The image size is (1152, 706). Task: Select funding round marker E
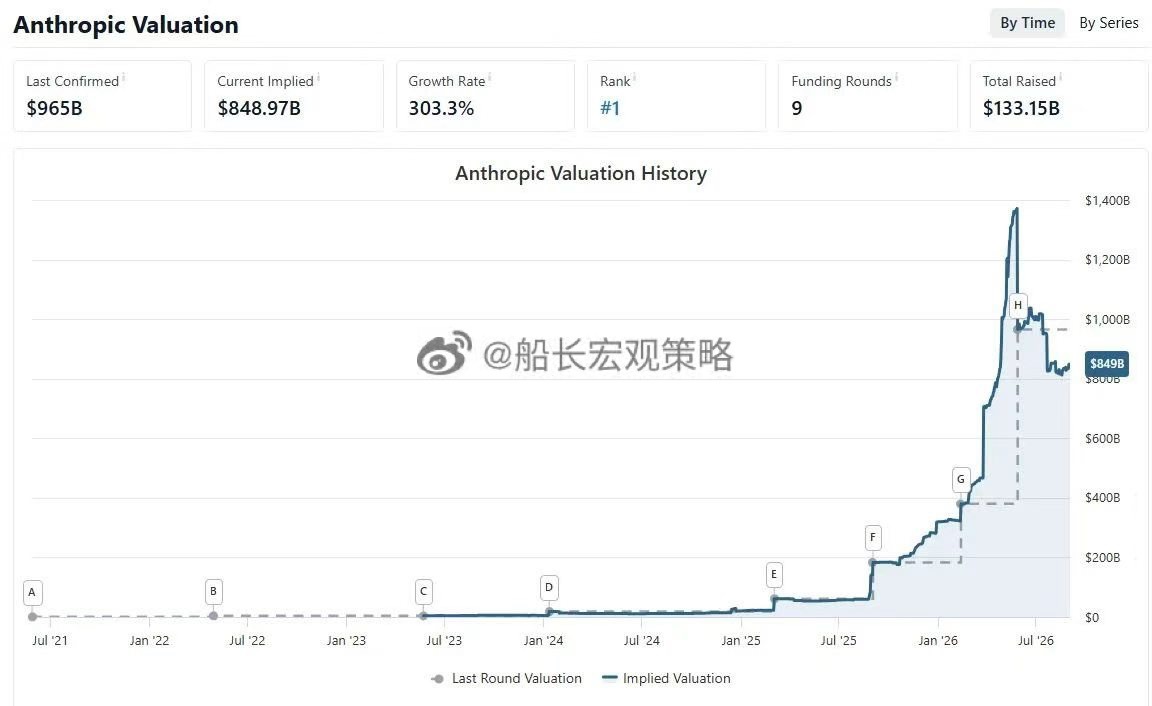(774, 574)
